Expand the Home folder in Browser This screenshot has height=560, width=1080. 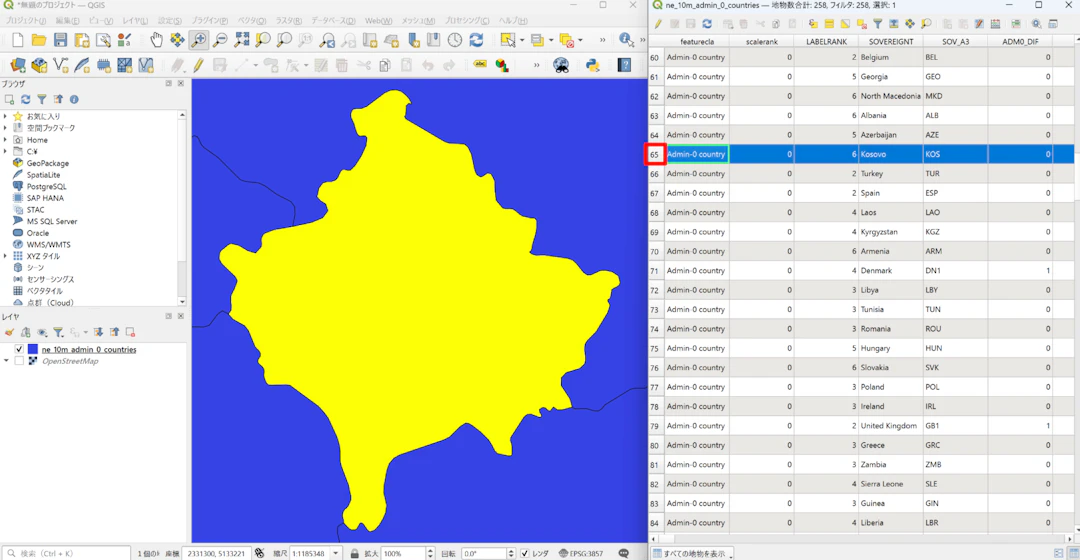[x=6, y=140]
